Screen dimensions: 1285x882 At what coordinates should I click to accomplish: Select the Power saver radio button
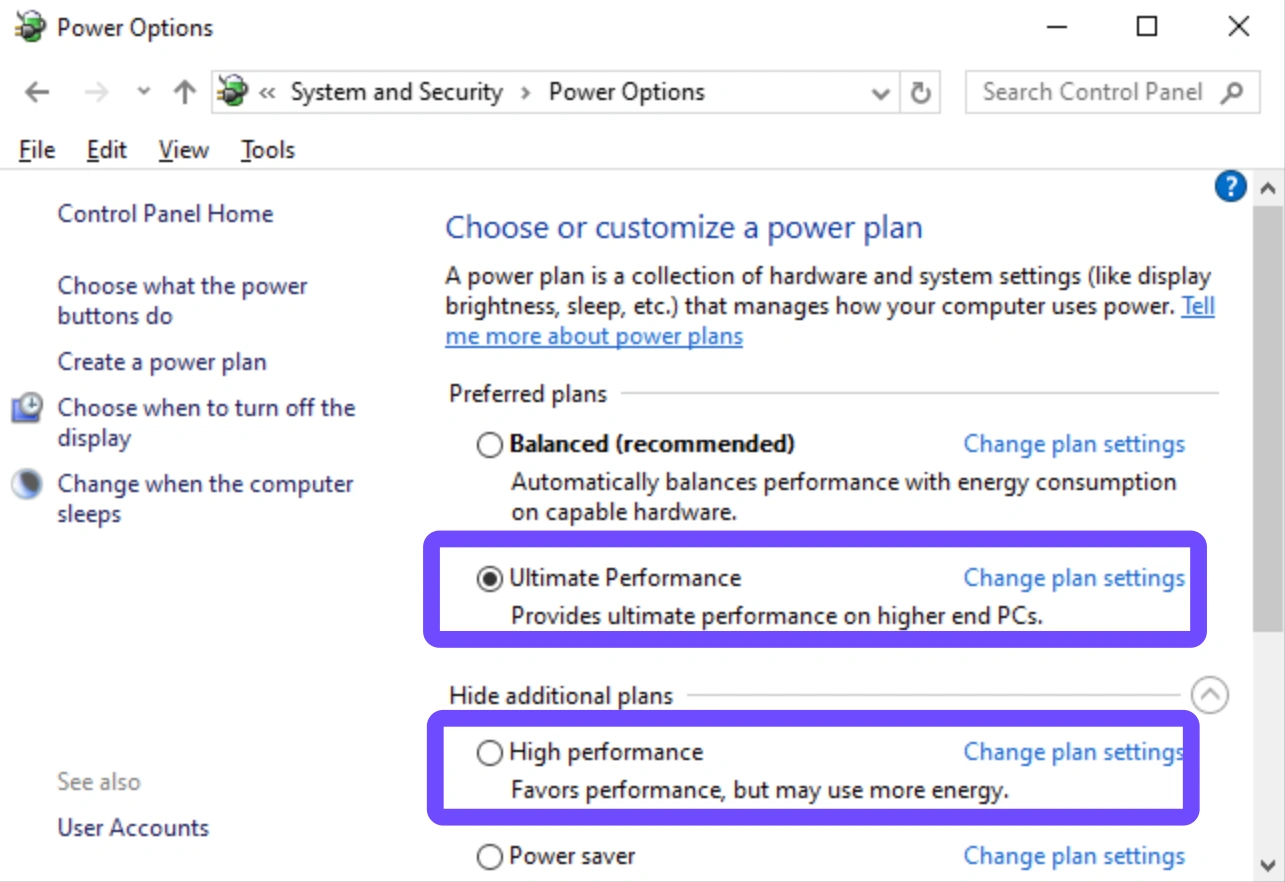pyautogui.click(x=489, y=857)
